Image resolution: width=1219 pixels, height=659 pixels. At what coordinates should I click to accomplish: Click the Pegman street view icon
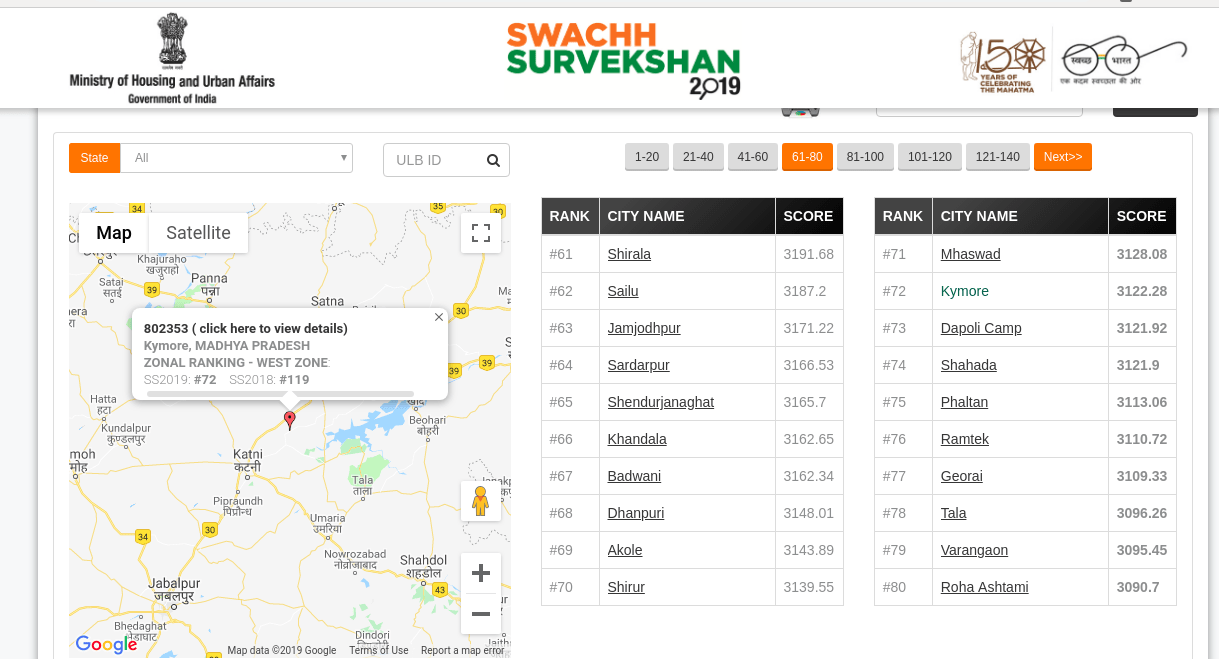[481, 501]
